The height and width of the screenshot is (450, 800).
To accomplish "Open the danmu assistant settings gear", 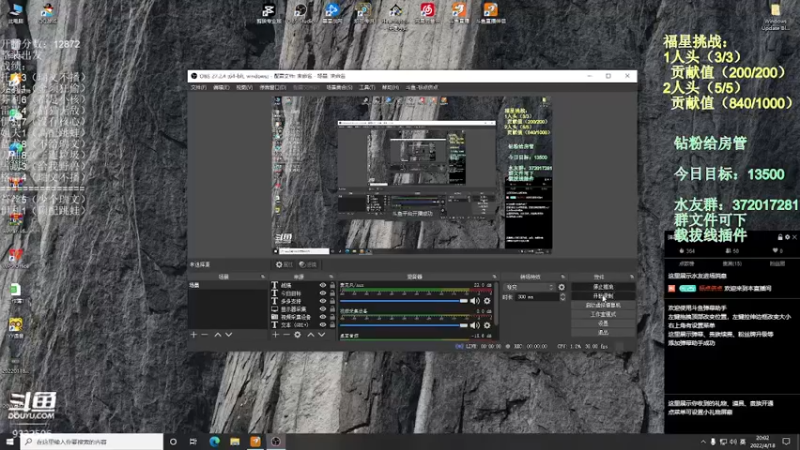I will [787, 237].
